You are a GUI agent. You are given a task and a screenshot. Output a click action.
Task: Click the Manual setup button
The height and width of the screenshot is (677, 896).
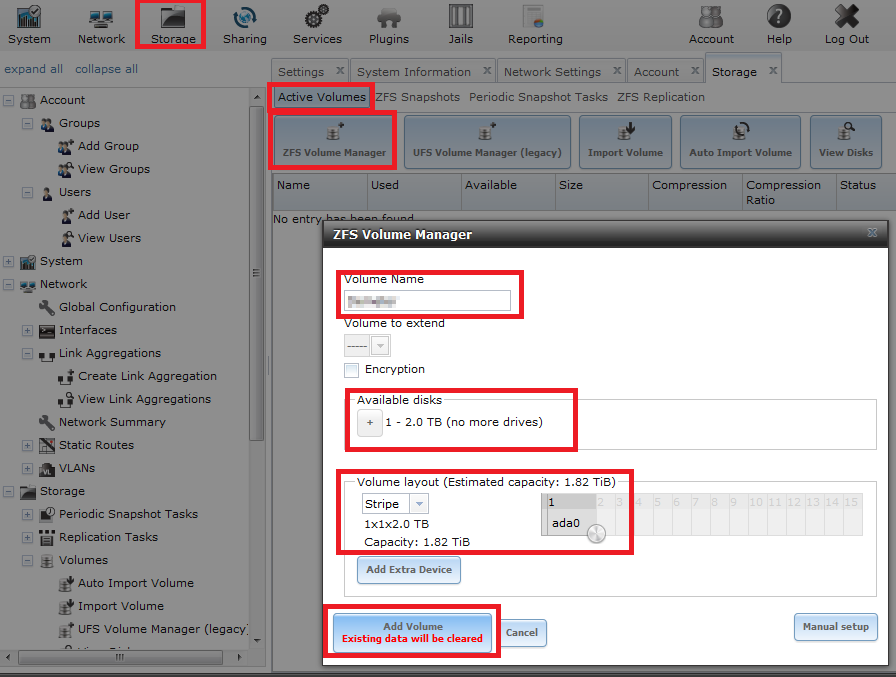835,627
